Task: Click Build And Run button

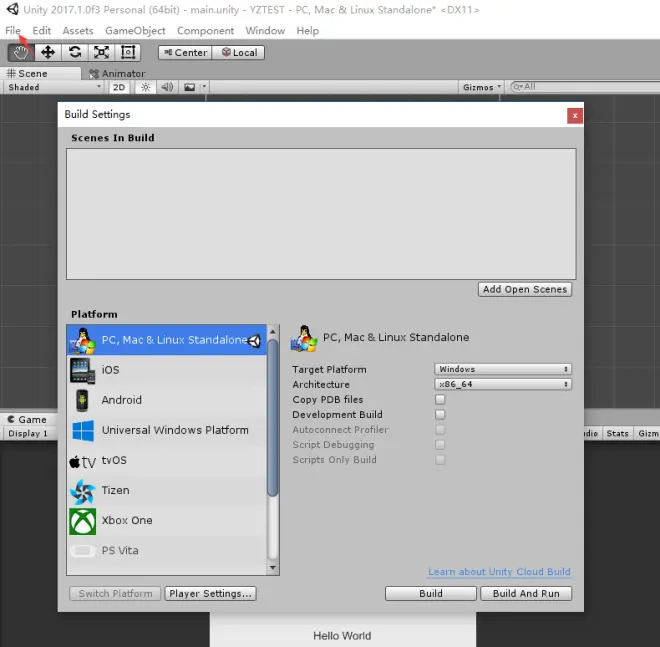Action: click(526, 594)
